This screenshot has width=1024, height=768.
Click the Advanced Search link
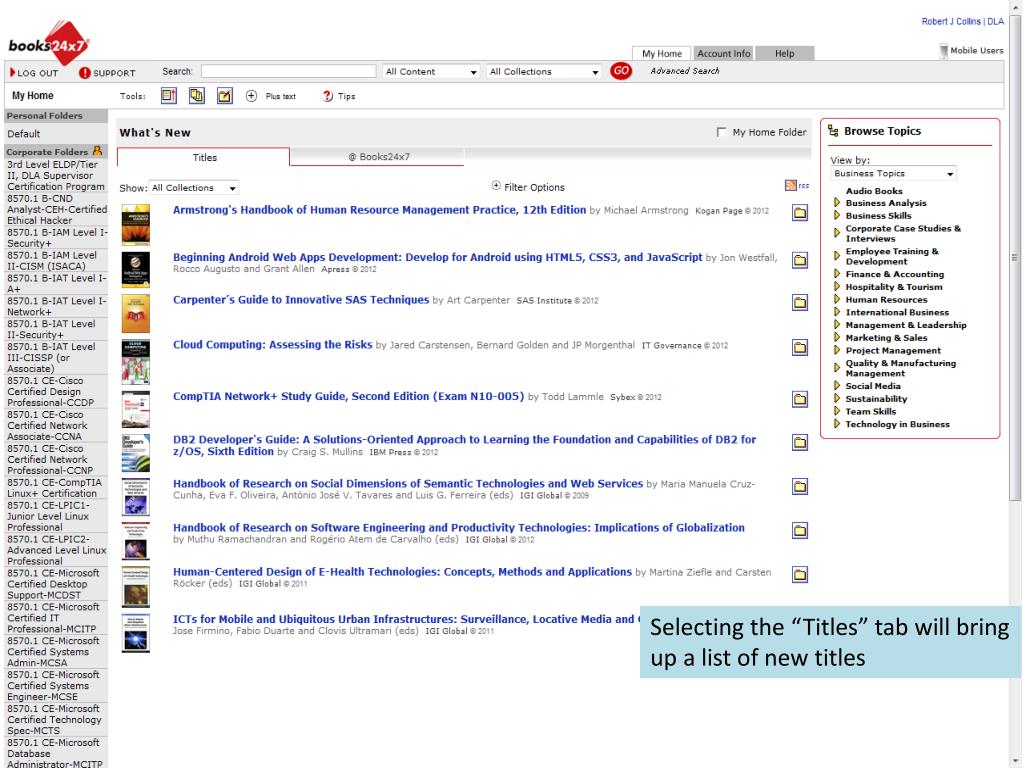pyautogui.click(x=684, y=71)
